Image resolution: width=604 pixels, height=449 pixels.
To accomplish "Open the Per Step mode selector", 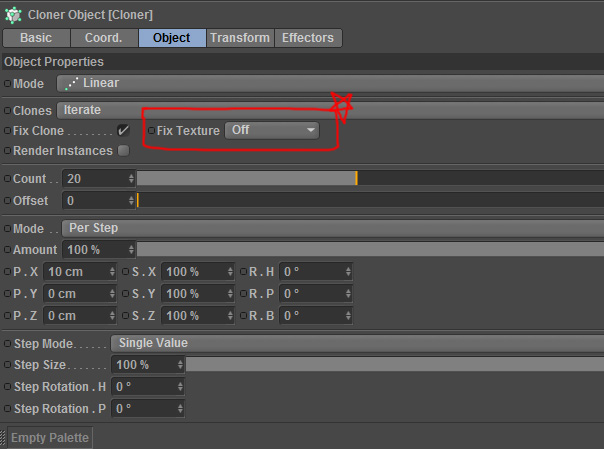I will [x=332, y=228].
